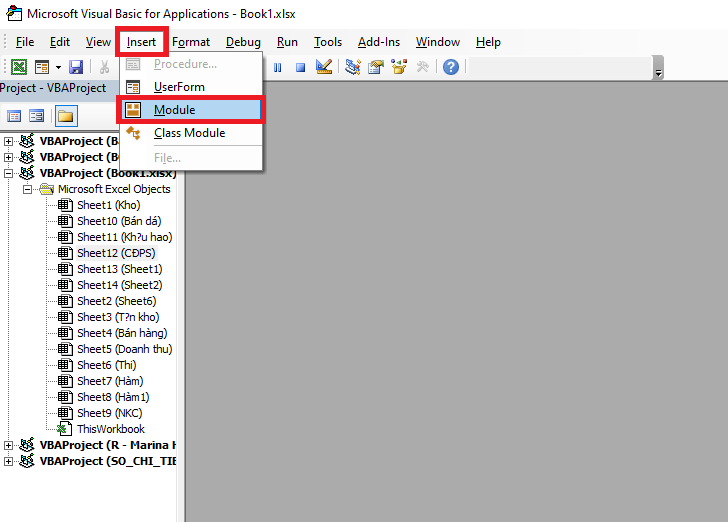Click the Class Module icon in Insert menu
Viewport: 728px width, 522px height.
tap(133, 133)
